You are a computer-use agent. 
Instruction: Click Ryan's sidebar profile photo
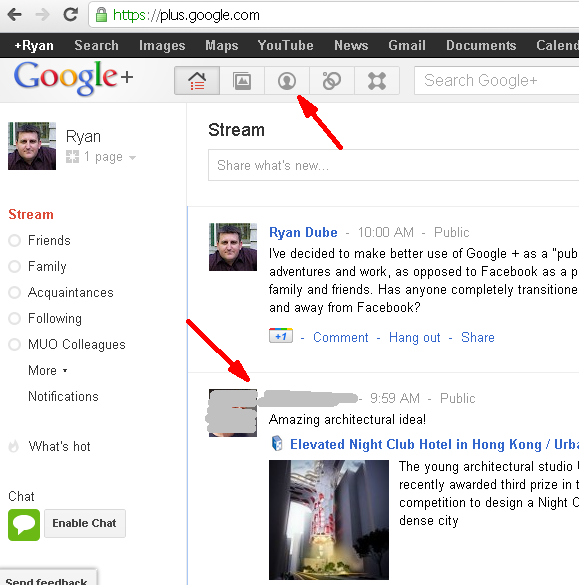click(x=32, y=146)
